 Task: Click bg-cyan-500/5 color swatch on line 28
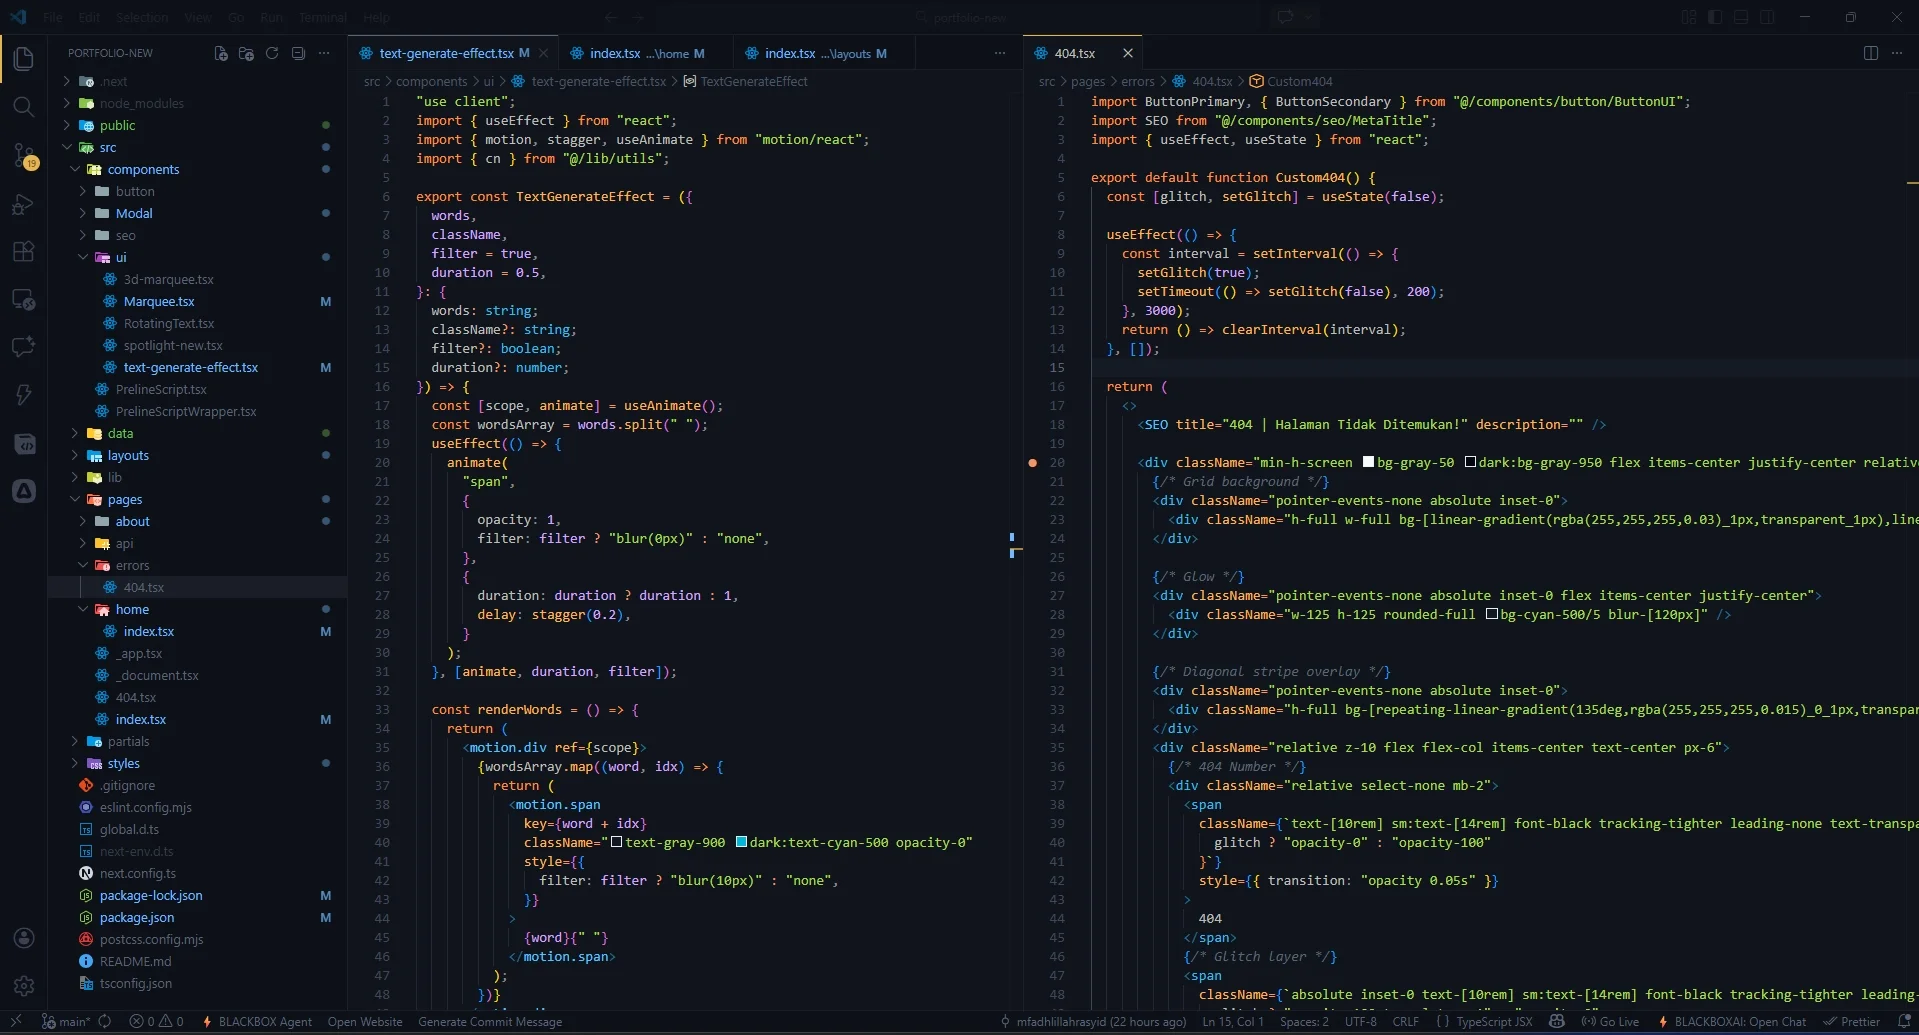[x=1491, y=615]
